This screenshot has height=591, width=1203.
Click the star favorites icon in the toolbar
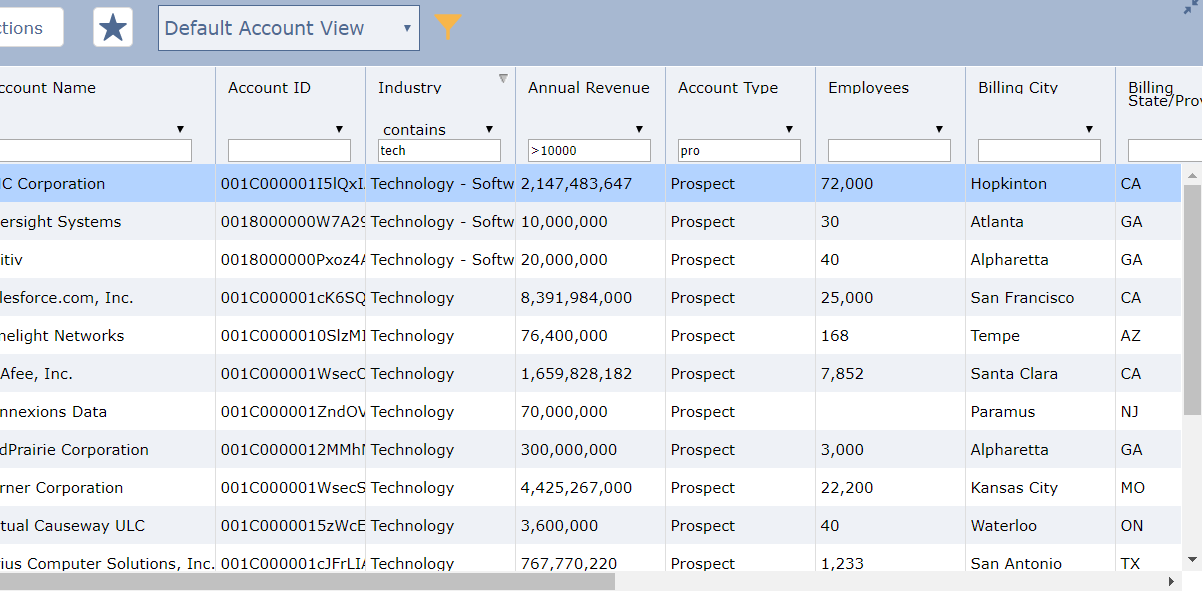(112, 27)
